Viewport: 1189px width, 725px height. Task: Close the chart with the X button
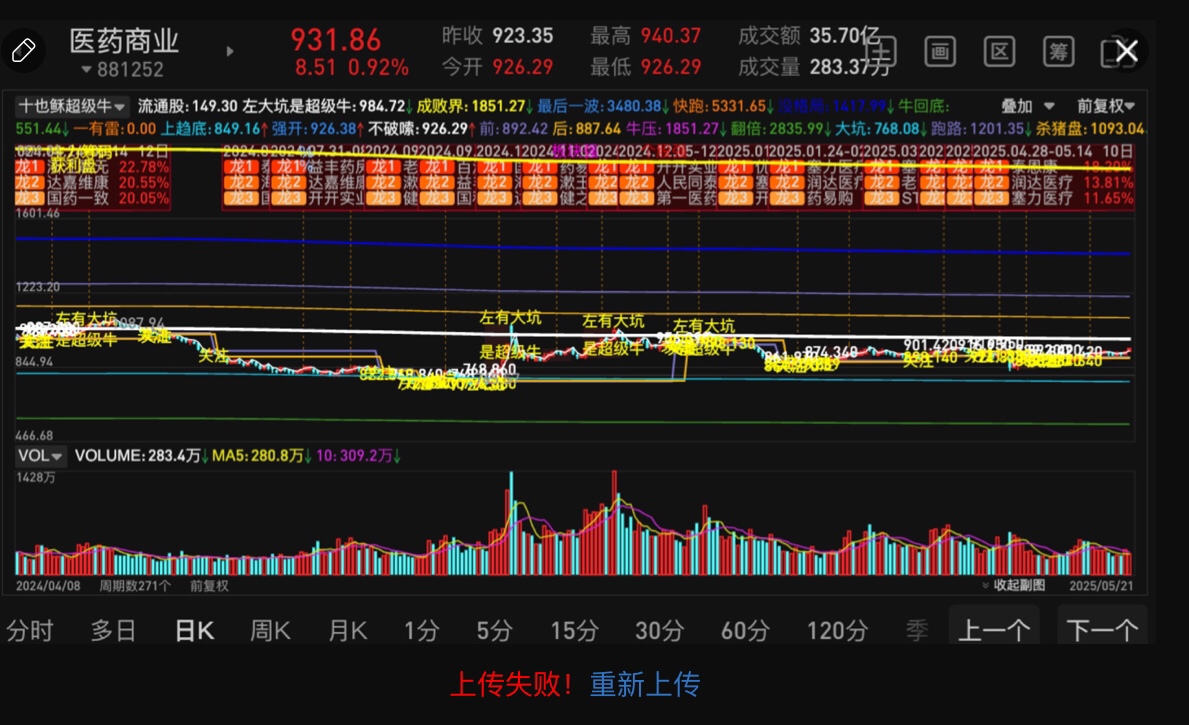coord(1127,52)
